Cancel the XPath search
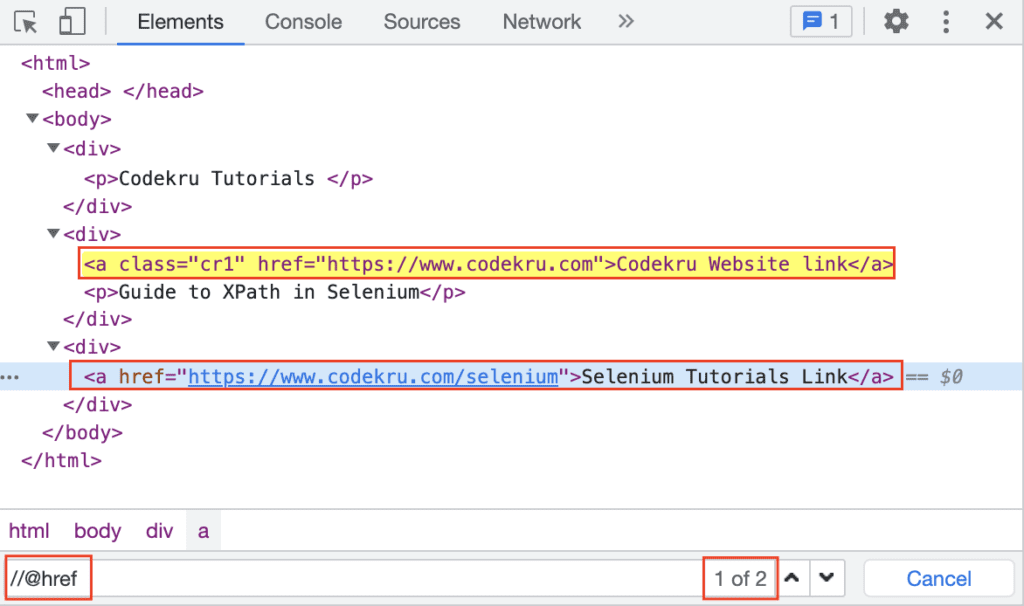Viewport: 1024px width, 606px height. pos(938,577)
